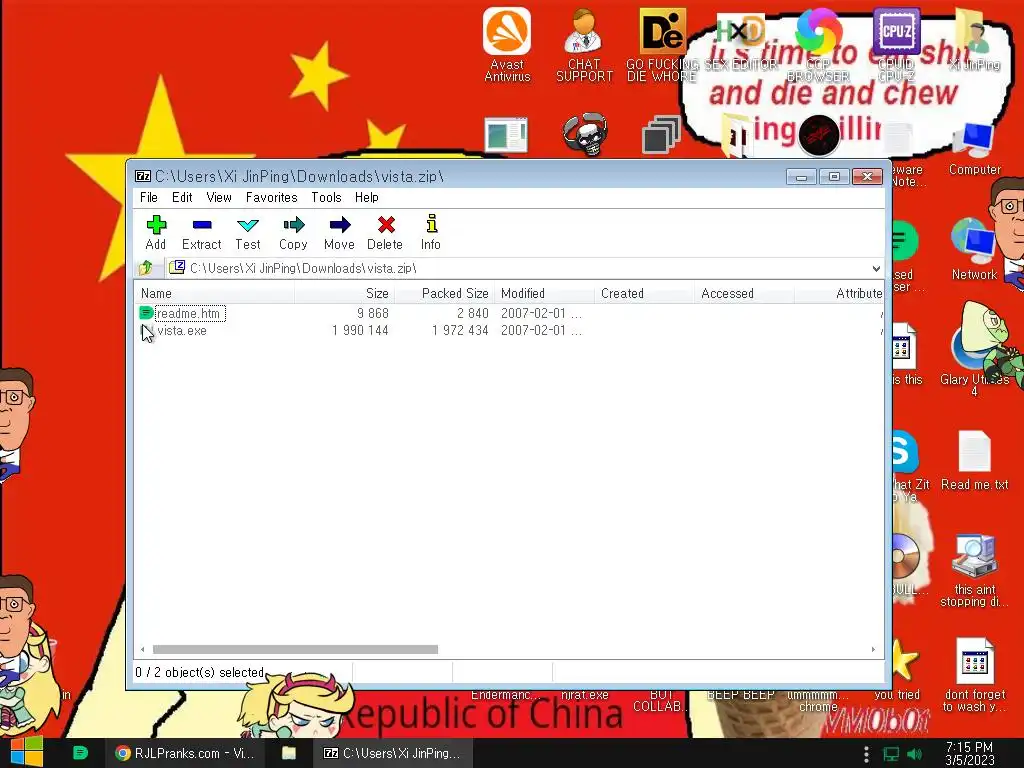The height and width of the screenshot is (768, 1024).
Task: Go up one folder level
Action: (146, 268)
